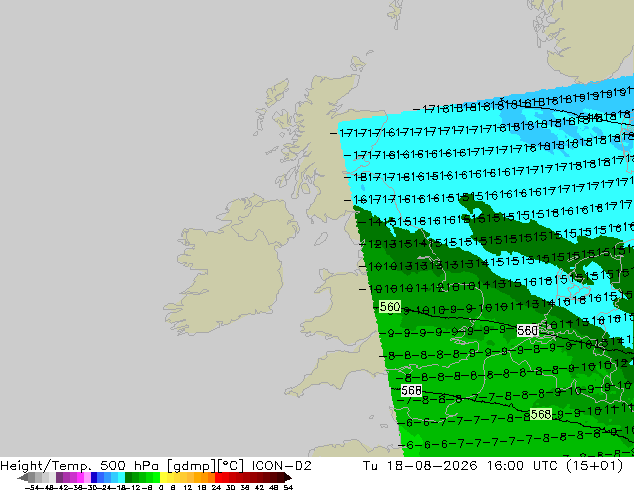Click the '-54' legend scale value
634x490 pixels.
click(32, 488)
